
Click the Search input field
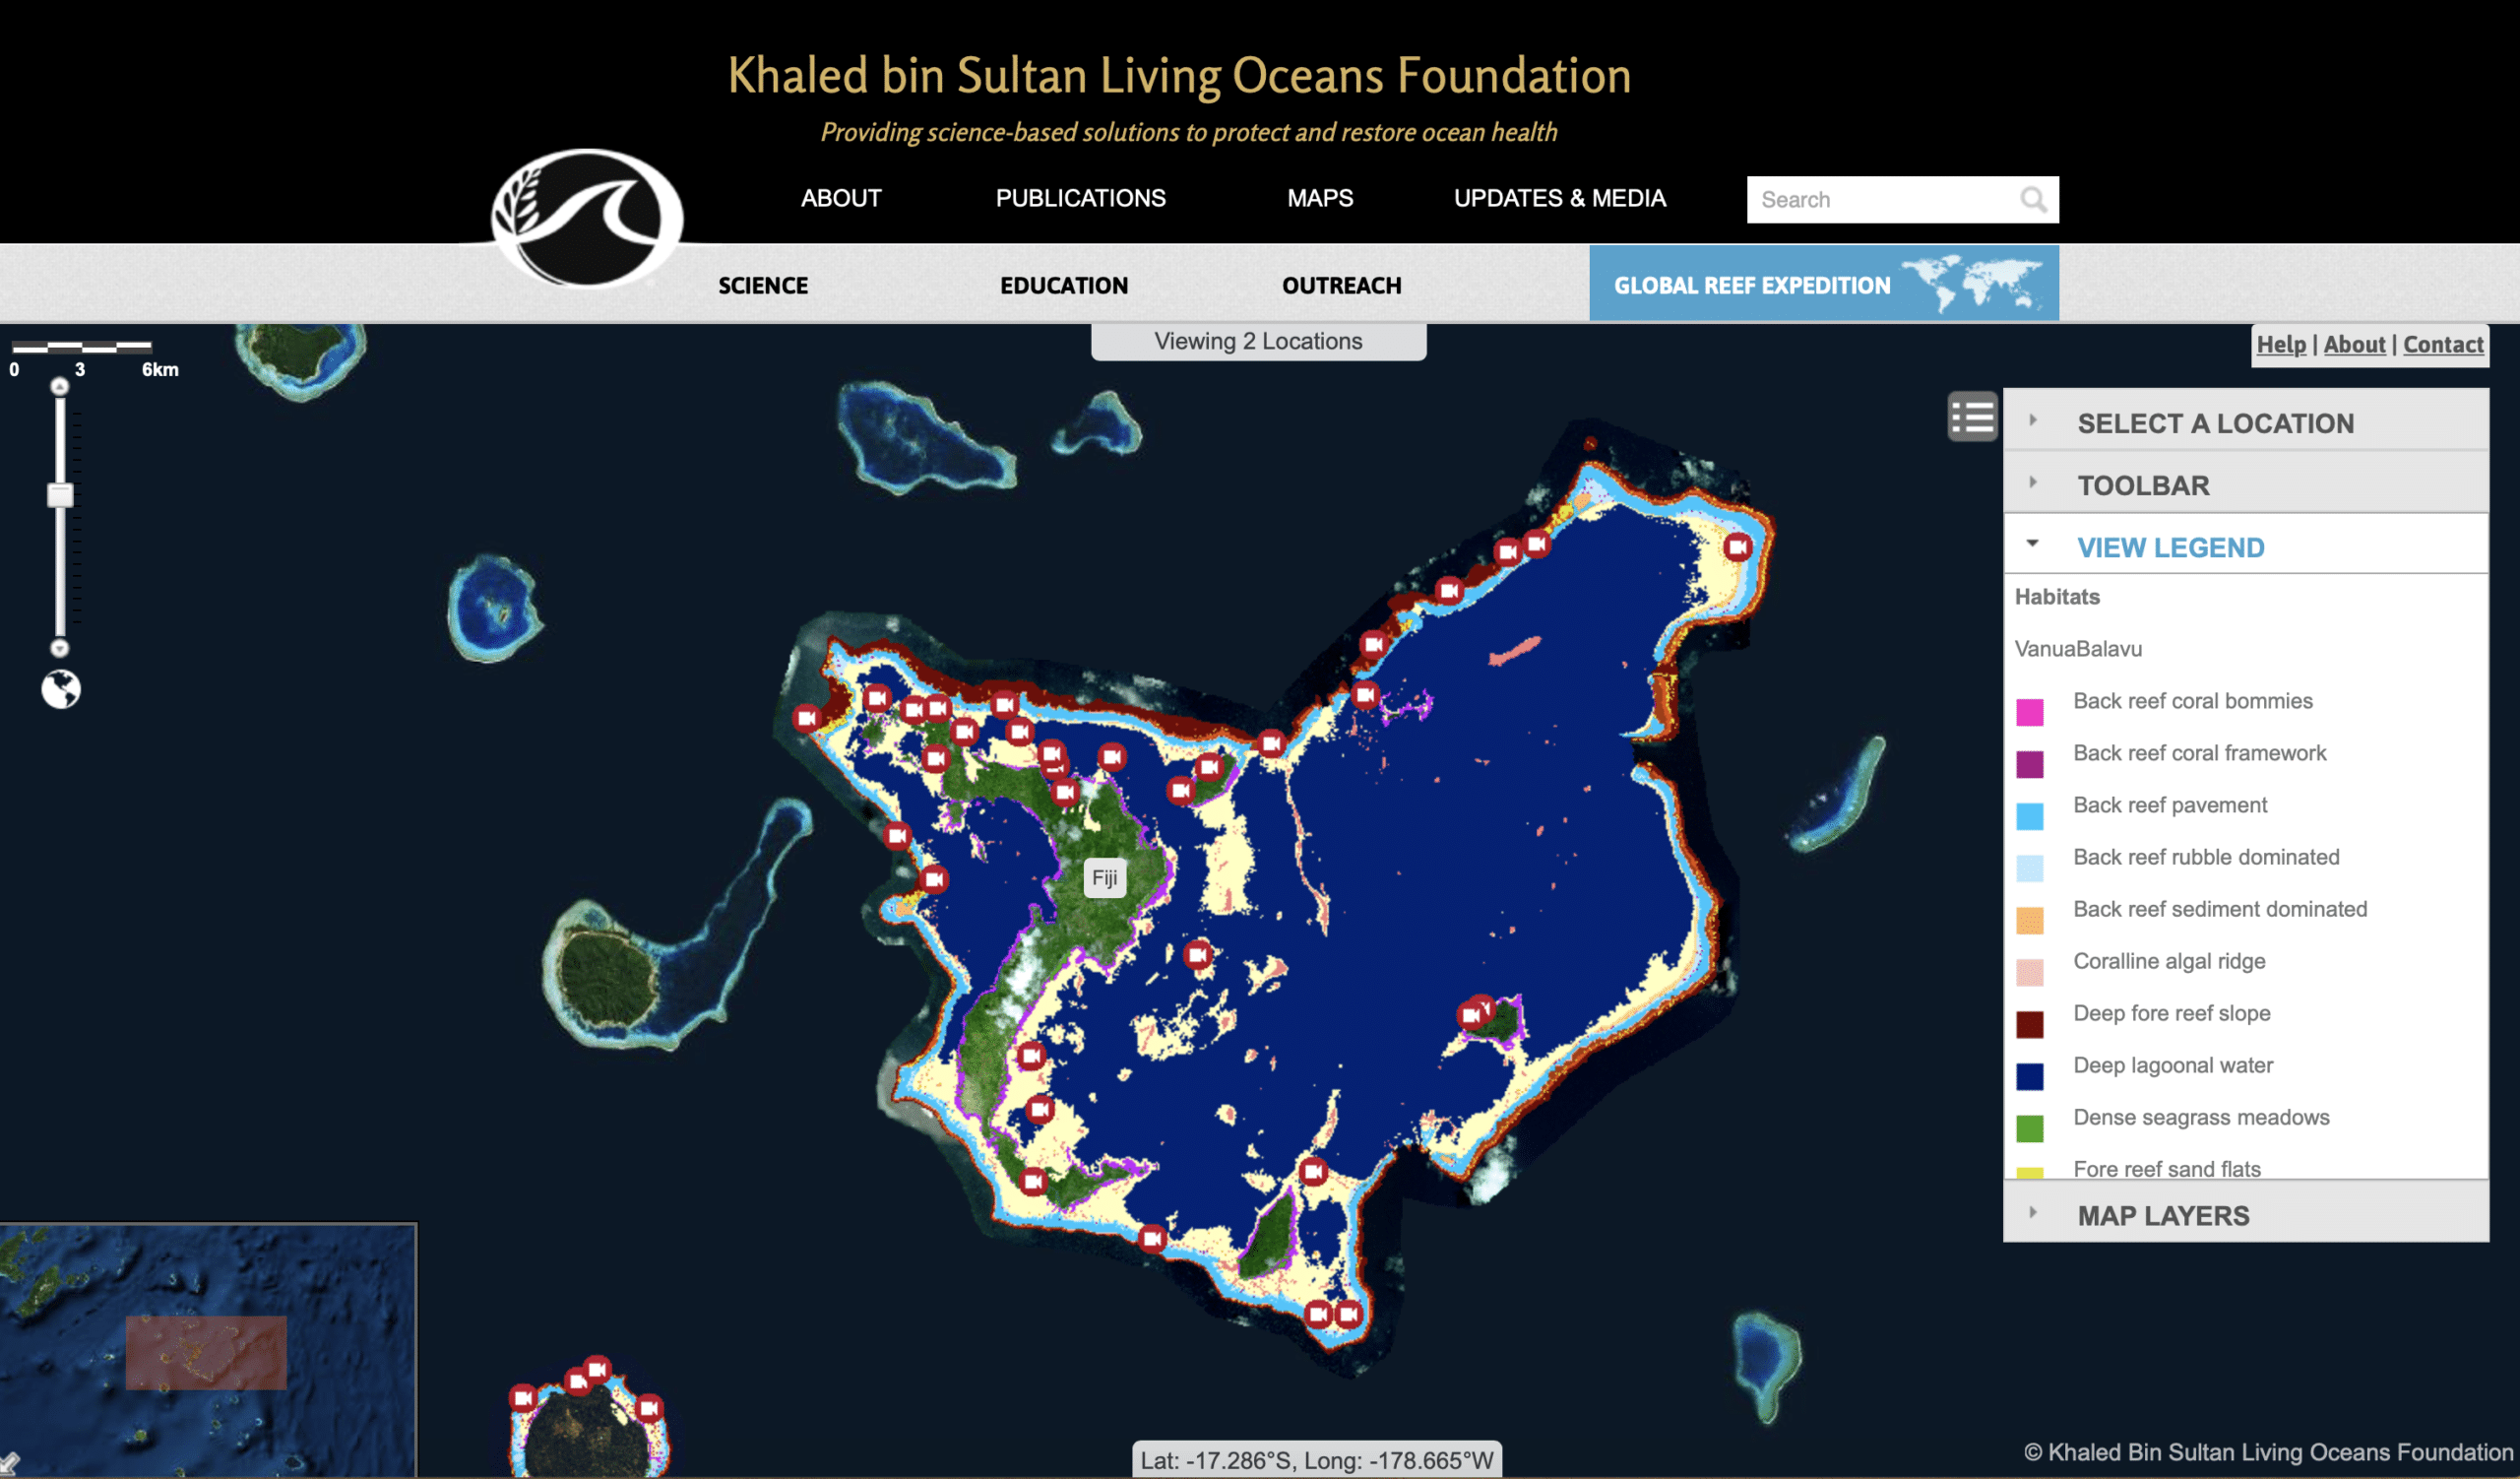point(1880,199)
